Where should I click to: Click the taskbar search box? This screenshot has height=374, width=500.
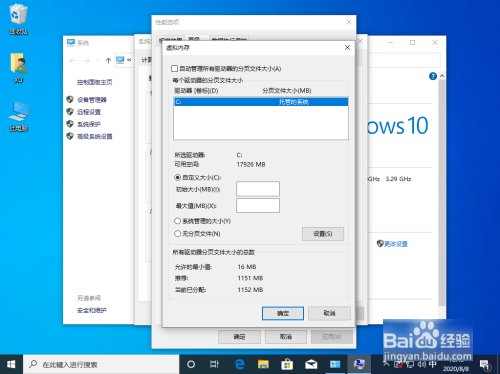(x=101, y=364)
